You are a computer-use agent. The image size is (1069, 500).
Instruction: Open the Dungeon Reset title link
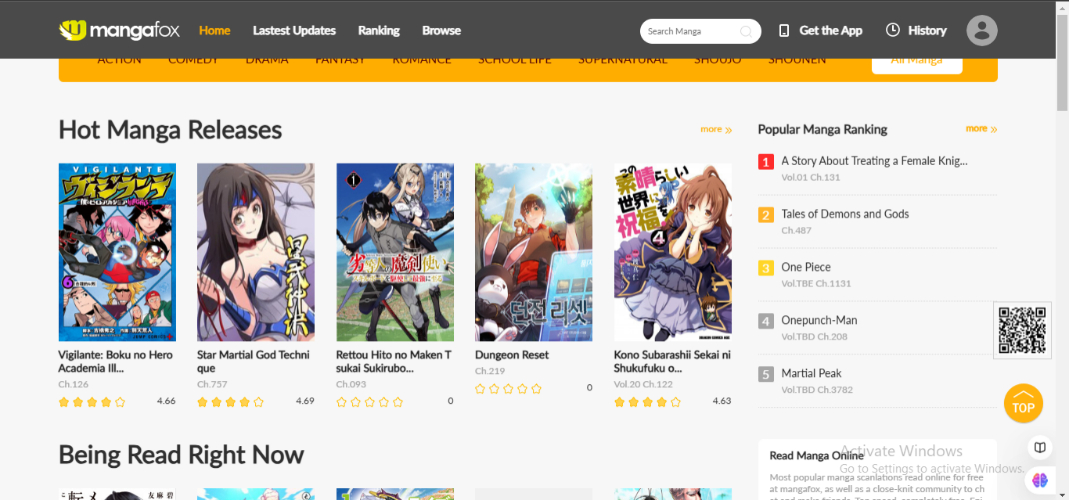point(512,355)
